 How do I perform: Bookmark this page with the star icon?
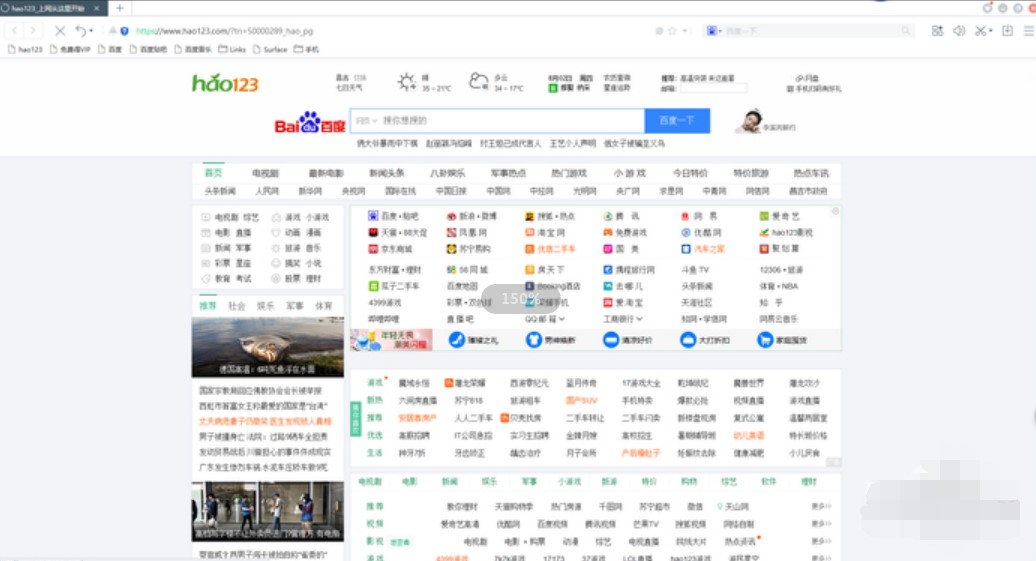click(672, 31)
